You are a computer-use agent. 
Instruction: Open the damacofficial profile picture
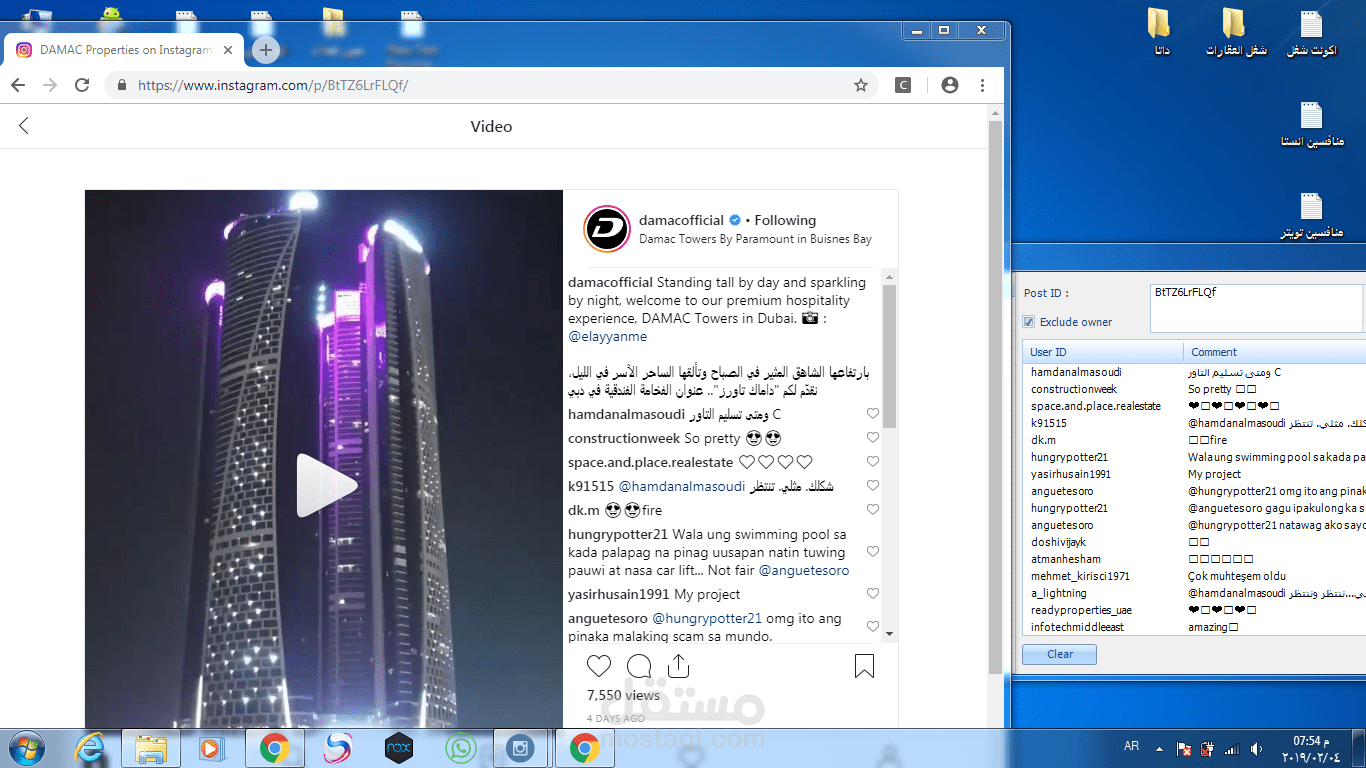[x=606, y=229]
